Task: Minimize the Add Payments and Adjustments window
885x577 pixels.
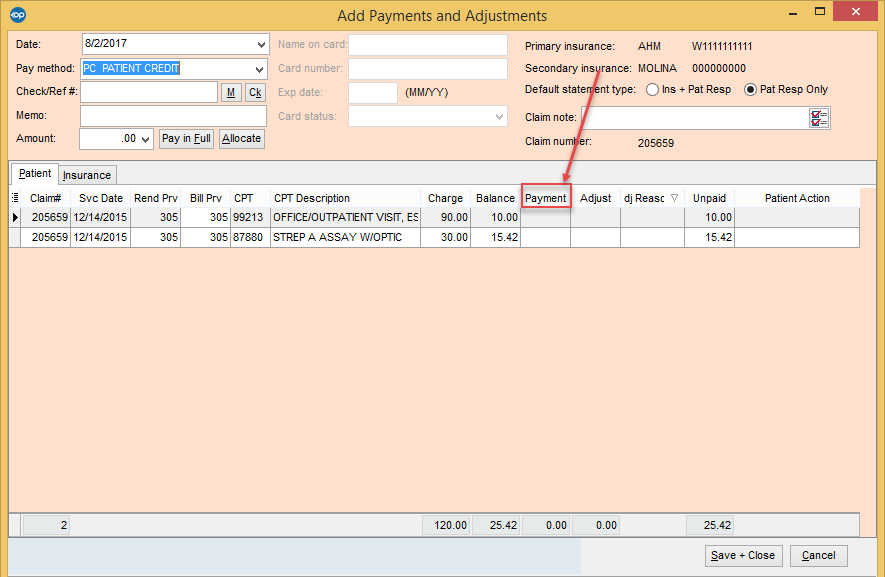Action: 793,12
